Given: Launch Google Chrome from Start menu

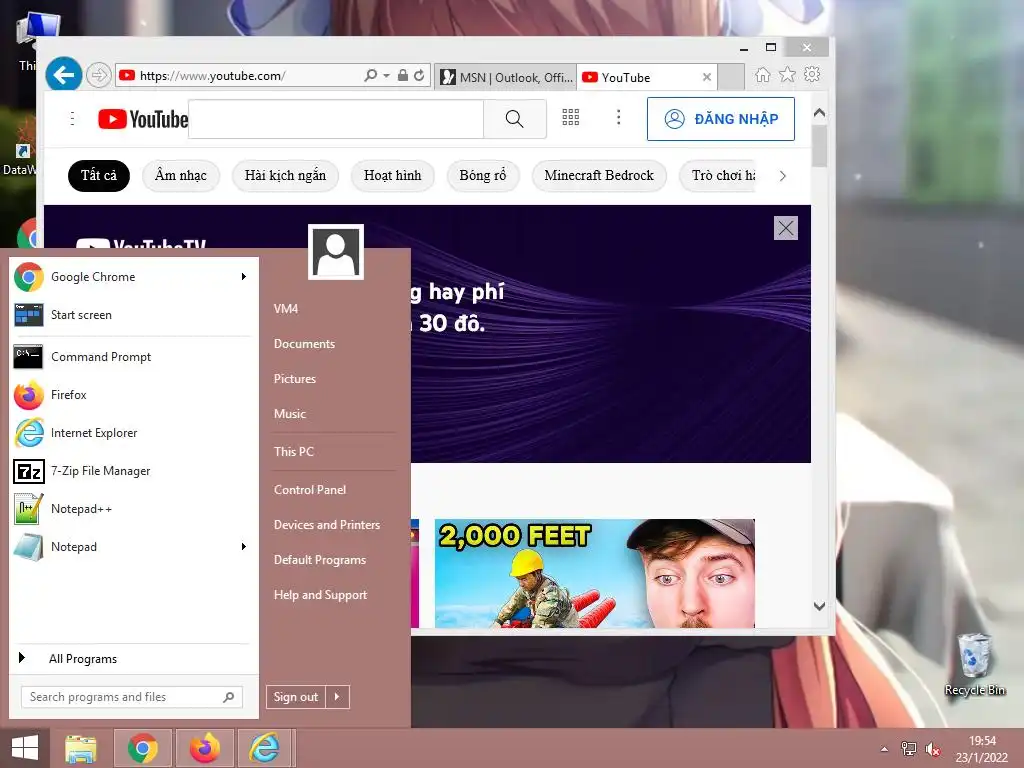Looking at the screenshot, I should pyautogui.click(x=131, y=277).
